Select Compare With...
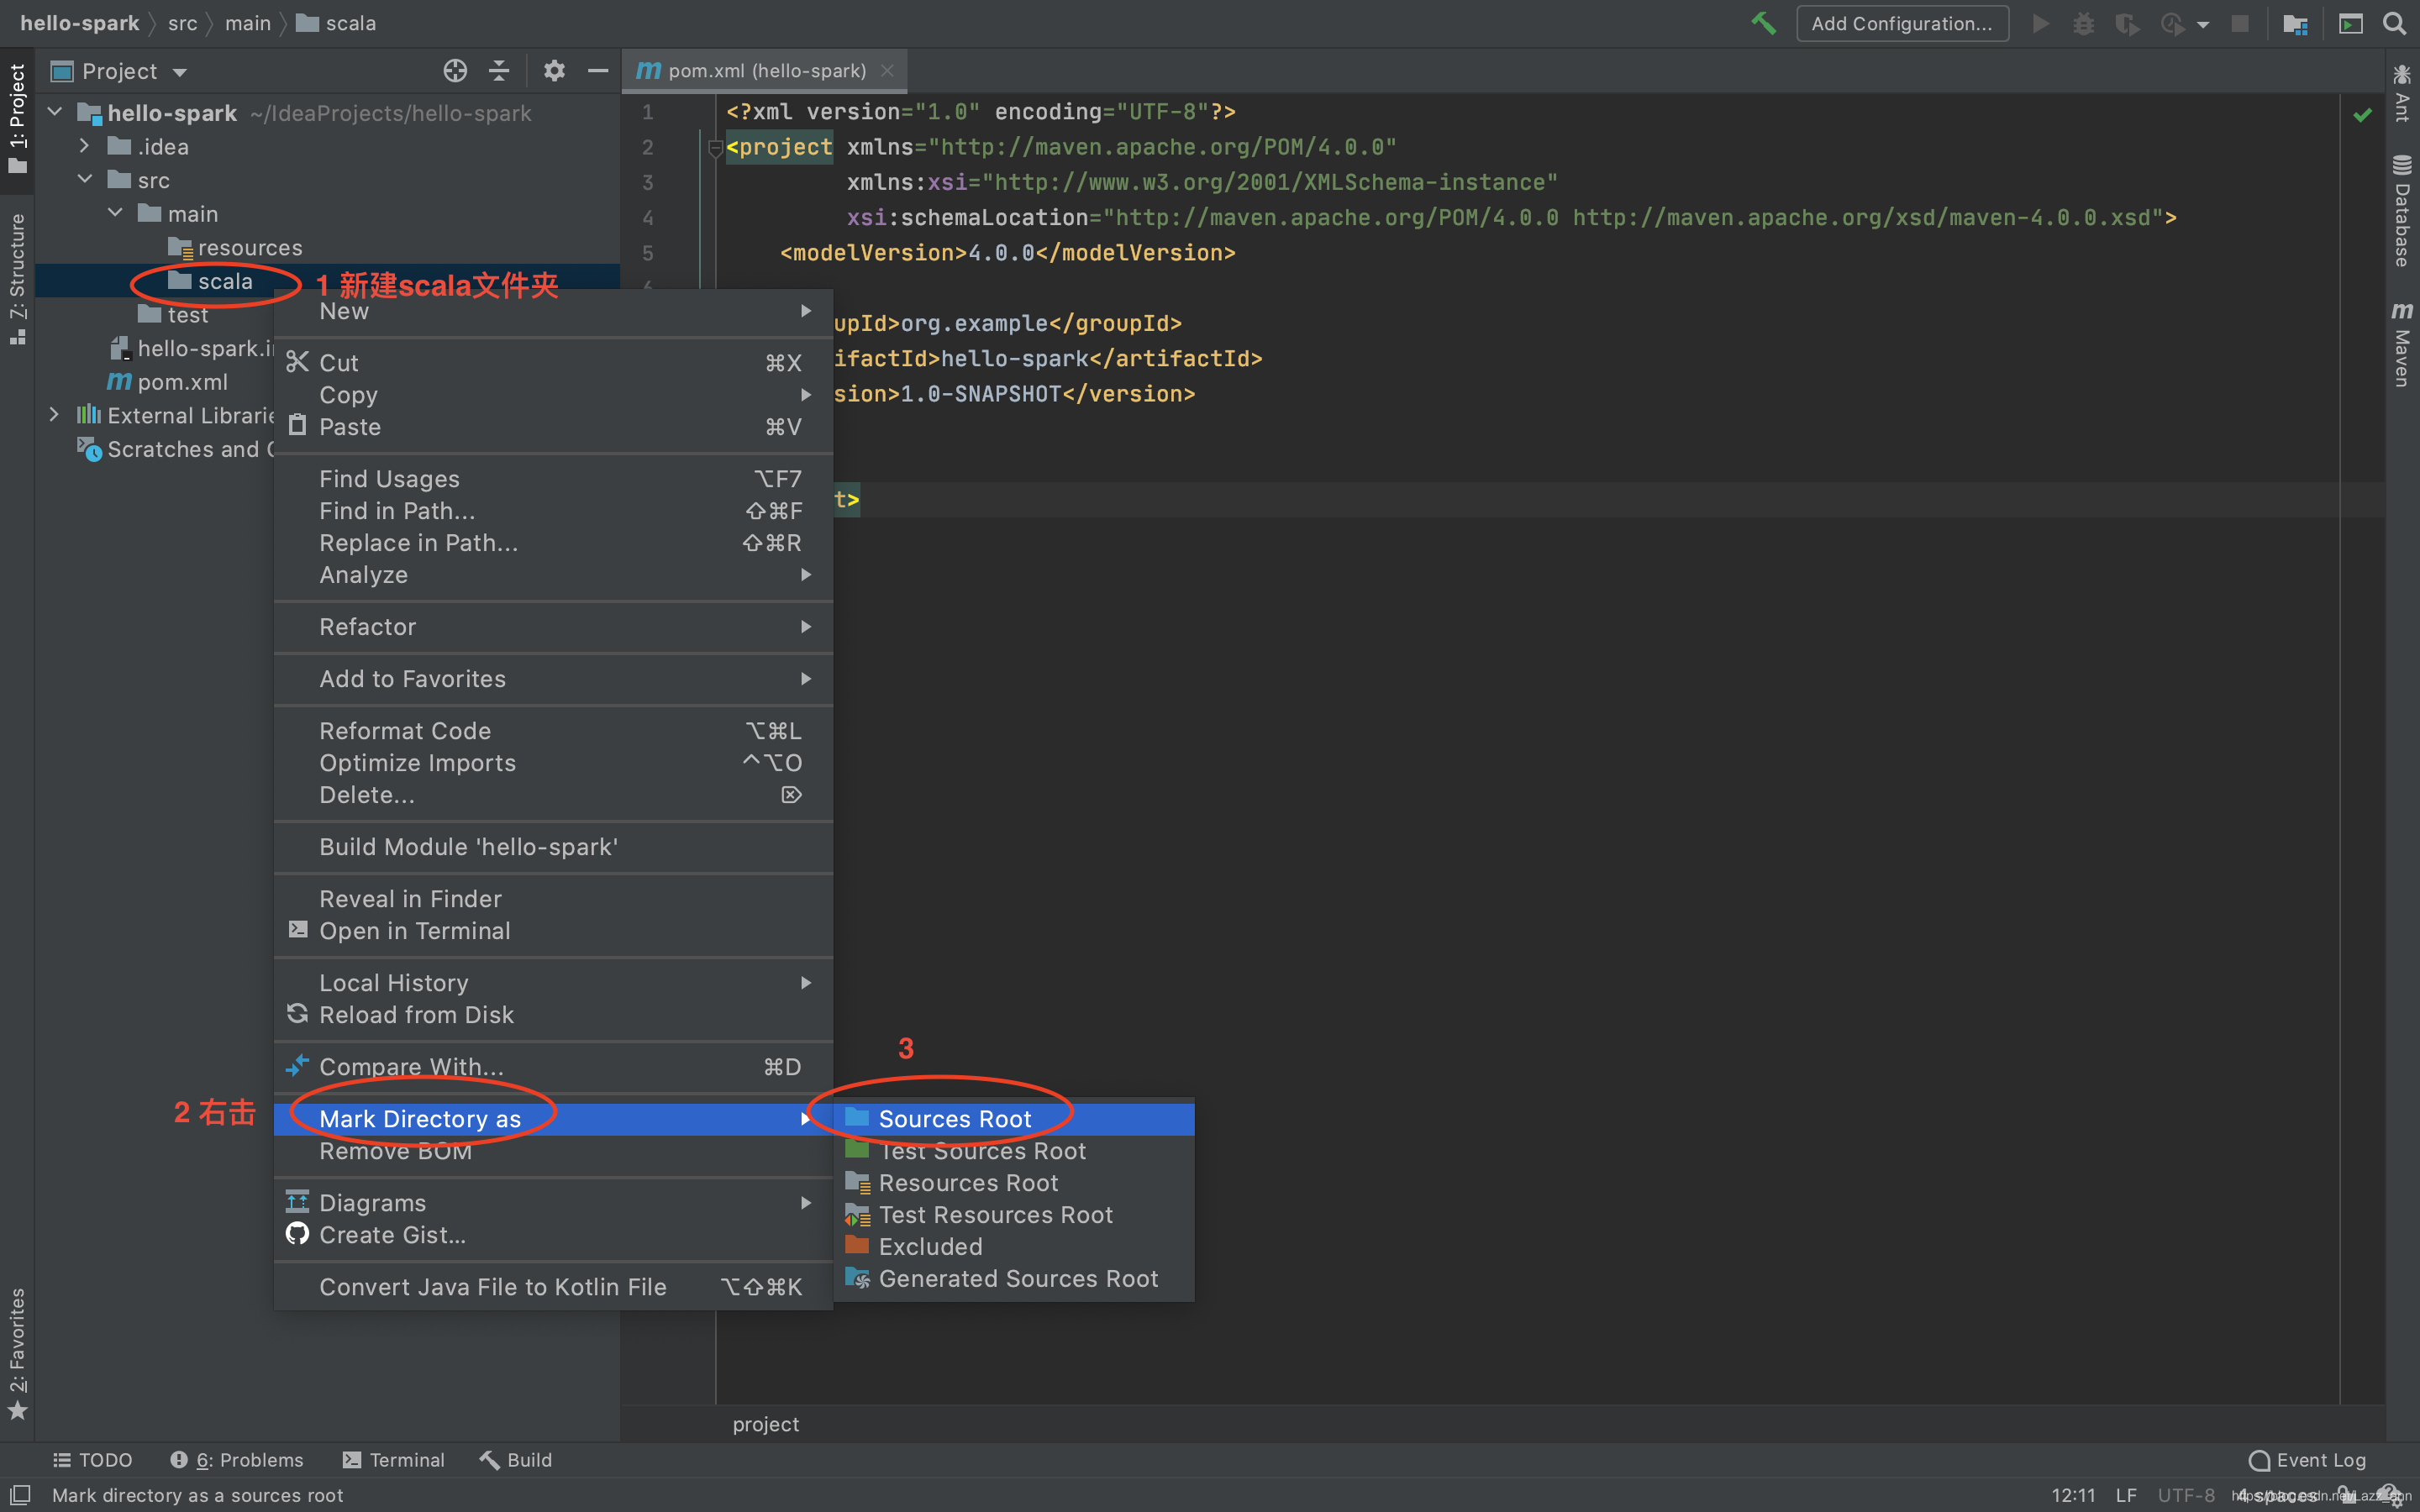 553,1066
